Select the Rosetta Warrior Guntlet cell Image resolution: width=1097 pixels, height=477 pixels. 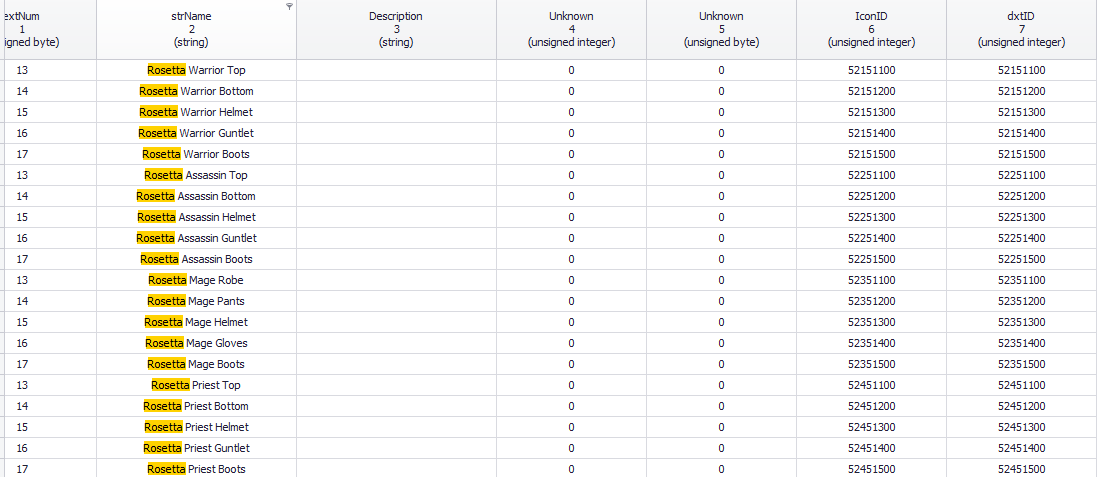(x=196, y=133)
